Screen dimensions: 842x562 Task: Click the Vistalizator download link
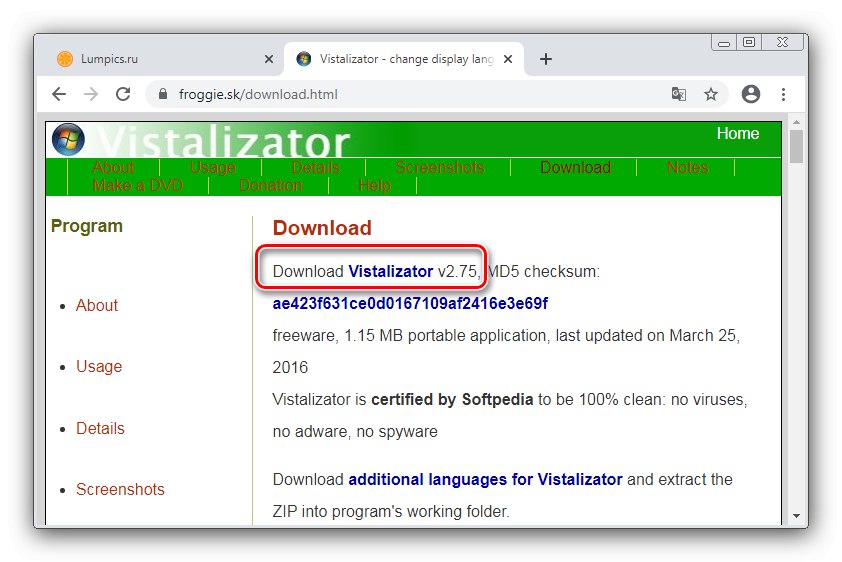(390, 271)
